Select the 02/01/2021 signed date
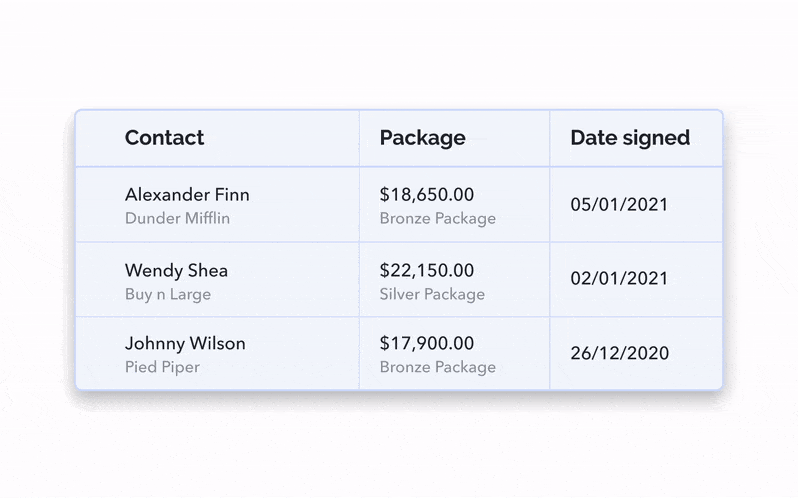798x498 pixels. (619, 280)
